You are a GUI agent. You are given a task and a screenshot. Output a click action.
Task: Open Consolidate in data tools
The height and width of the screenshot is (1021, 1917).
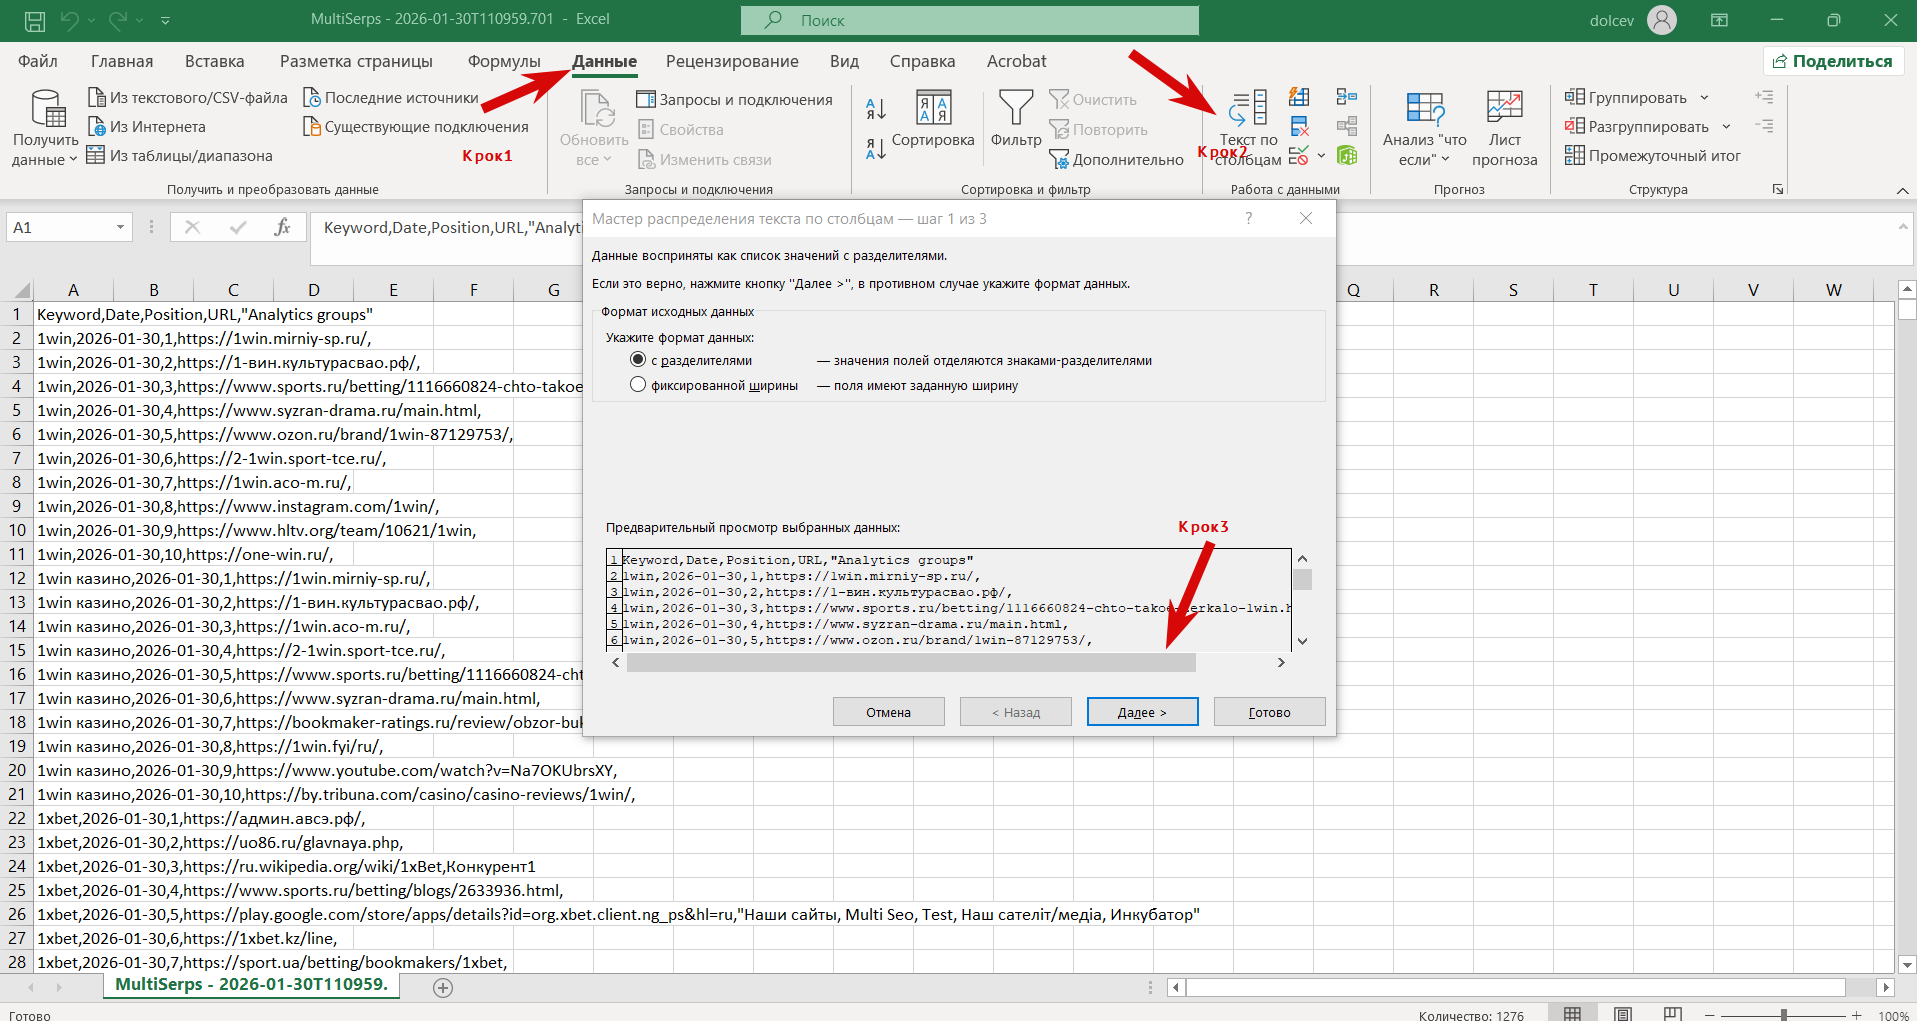tap(1347, 97)
